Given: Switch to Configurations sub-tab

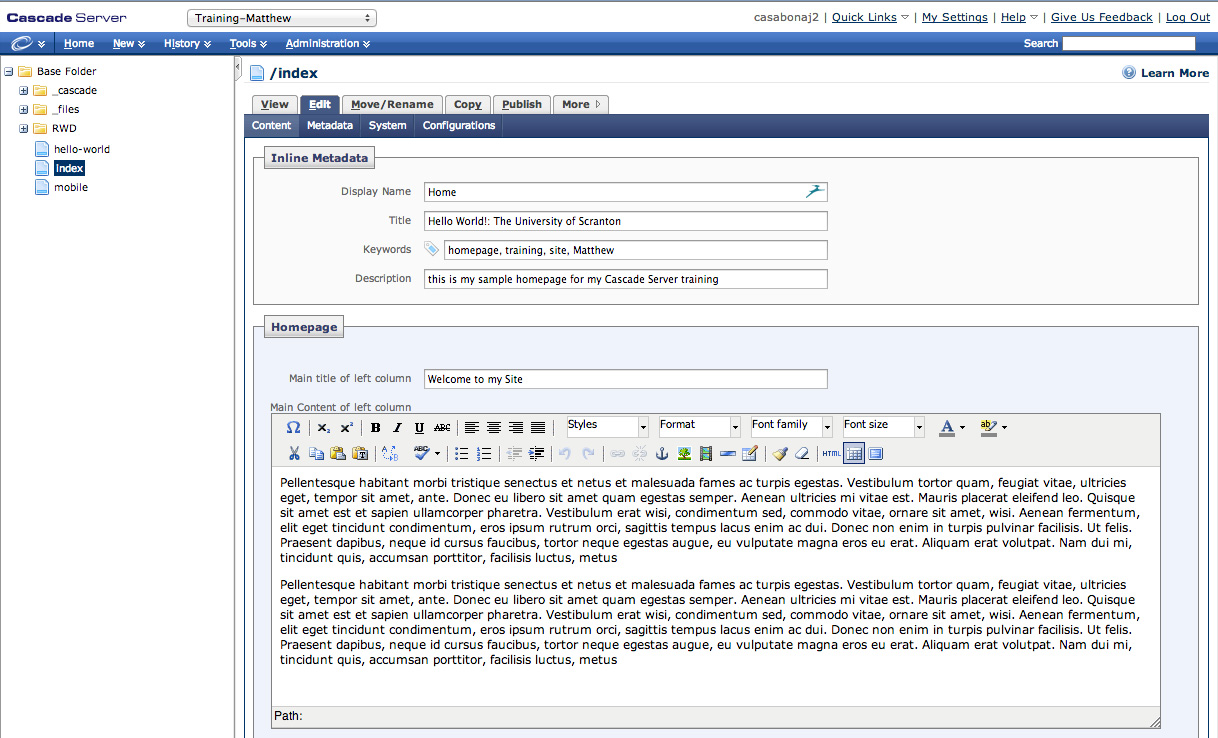Looking at the screenshot, I should [x=459, y=125].
